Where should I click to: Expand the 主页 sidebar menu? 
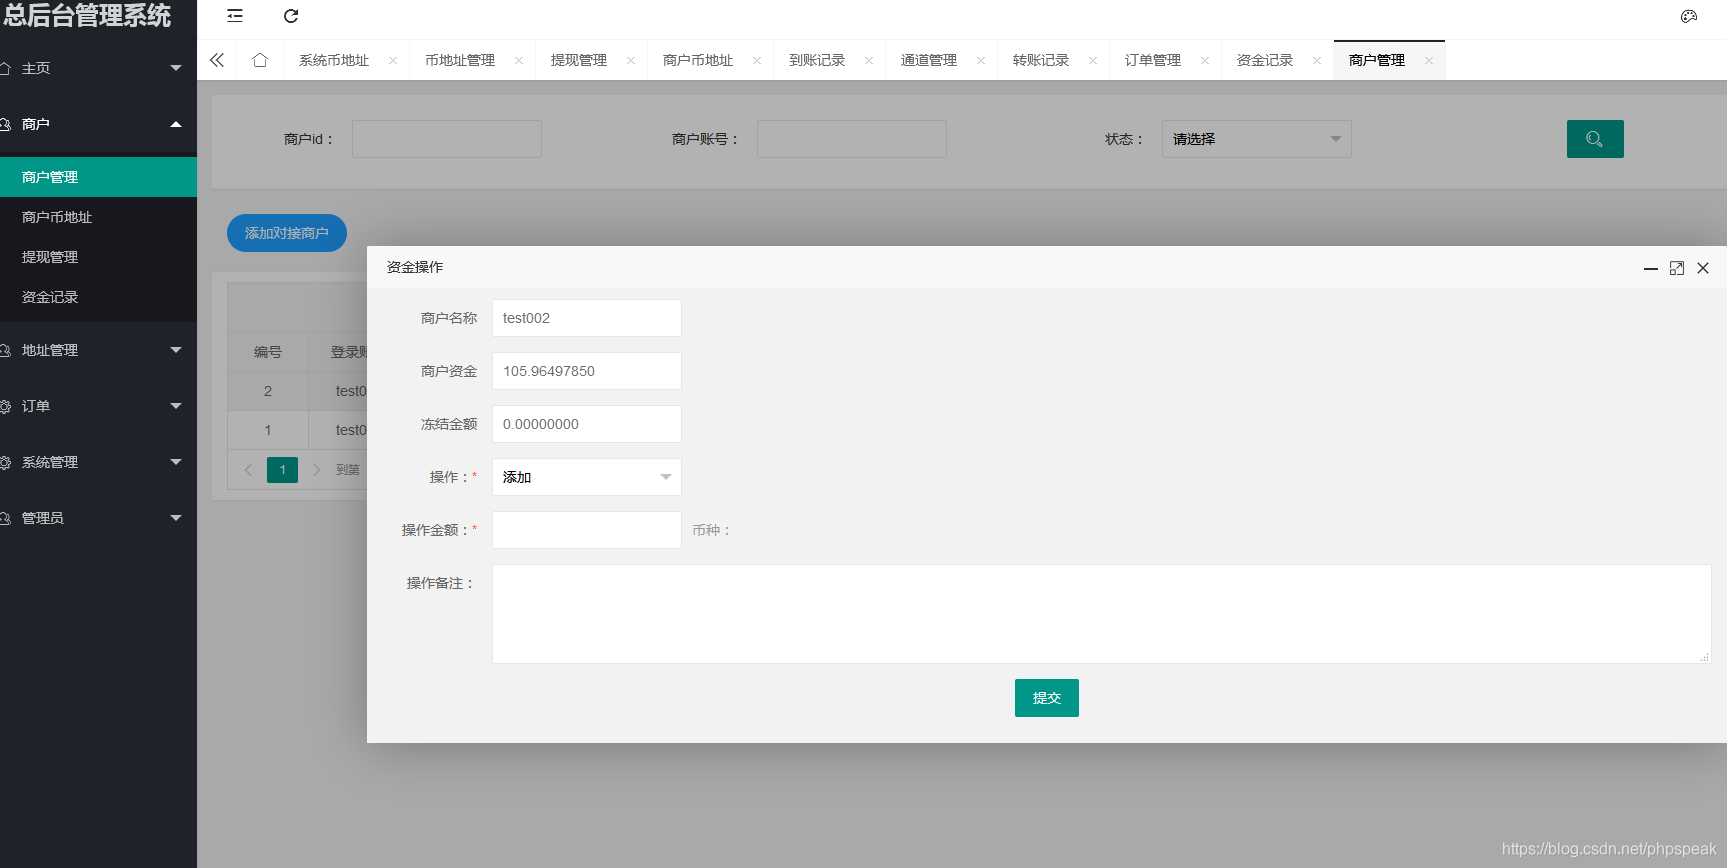[x=98, y=68]
